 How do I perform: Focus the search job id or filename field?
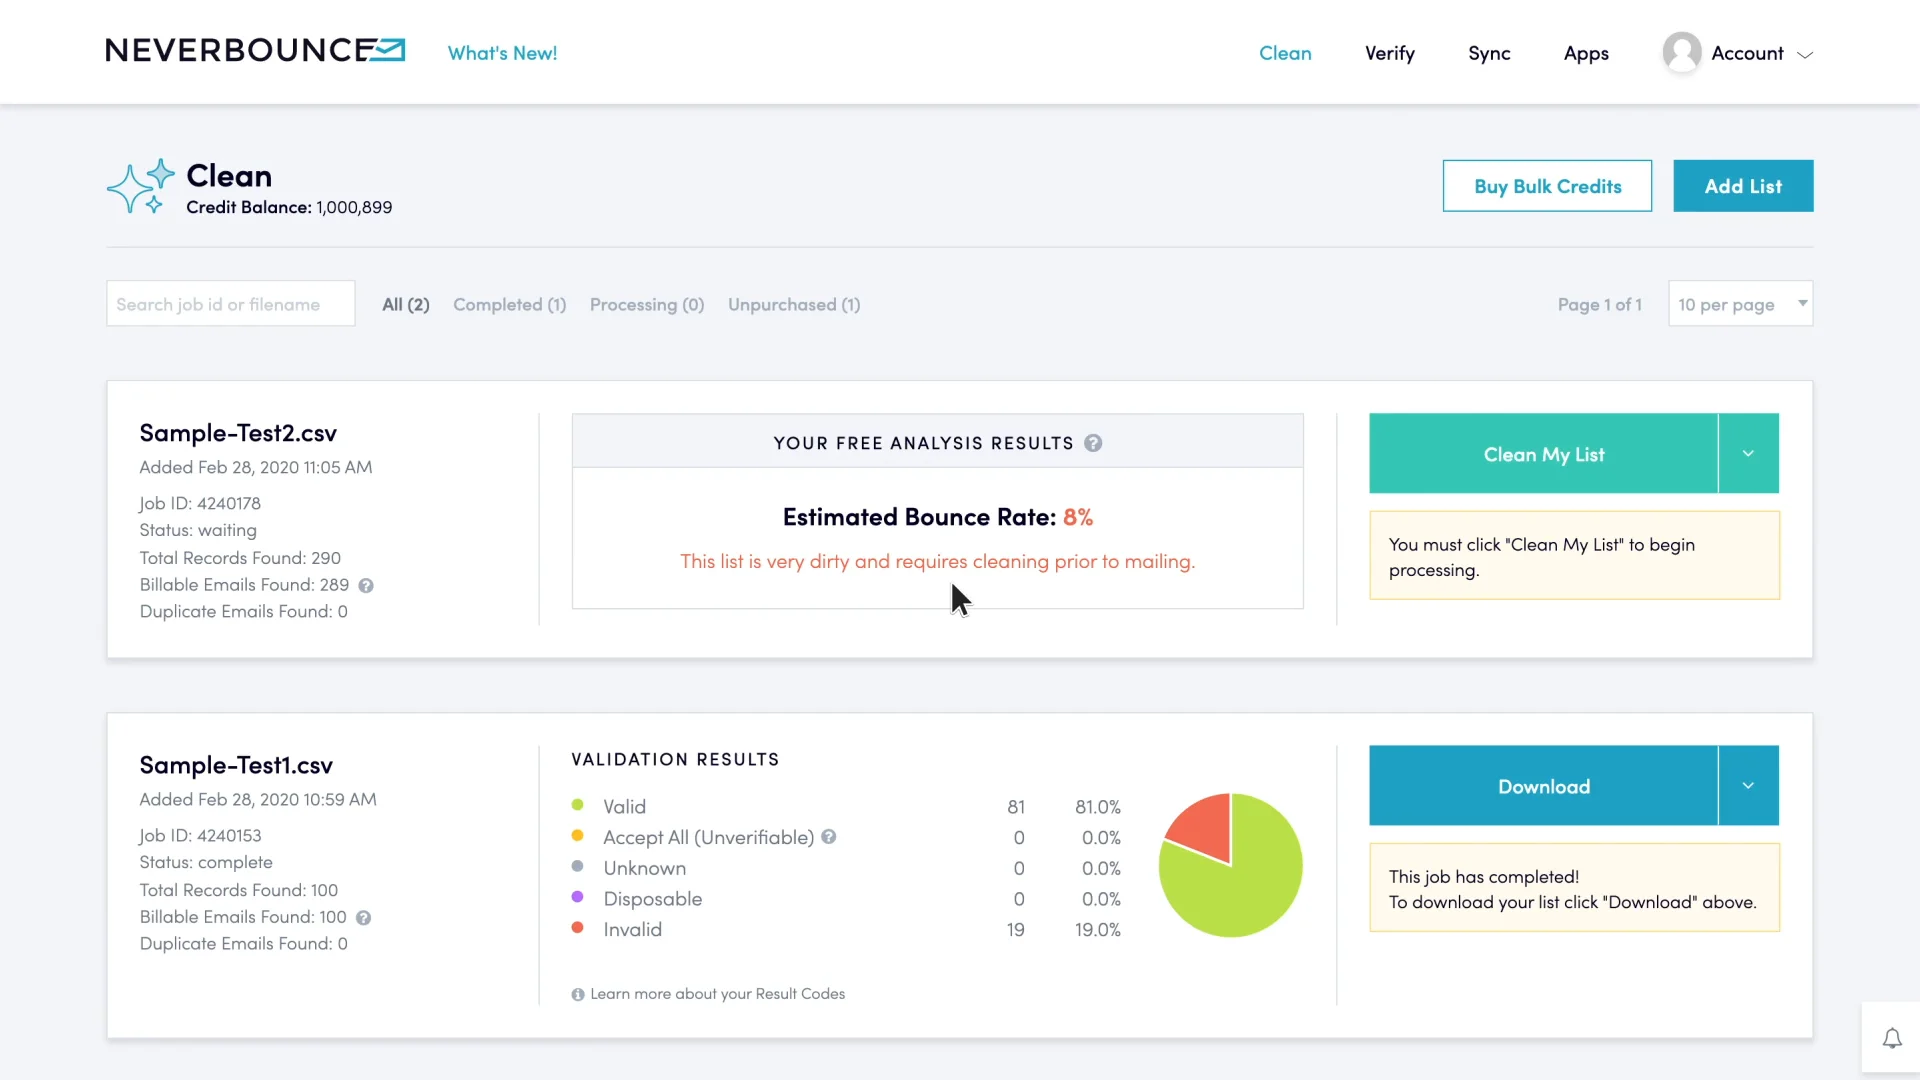point(231,304)
